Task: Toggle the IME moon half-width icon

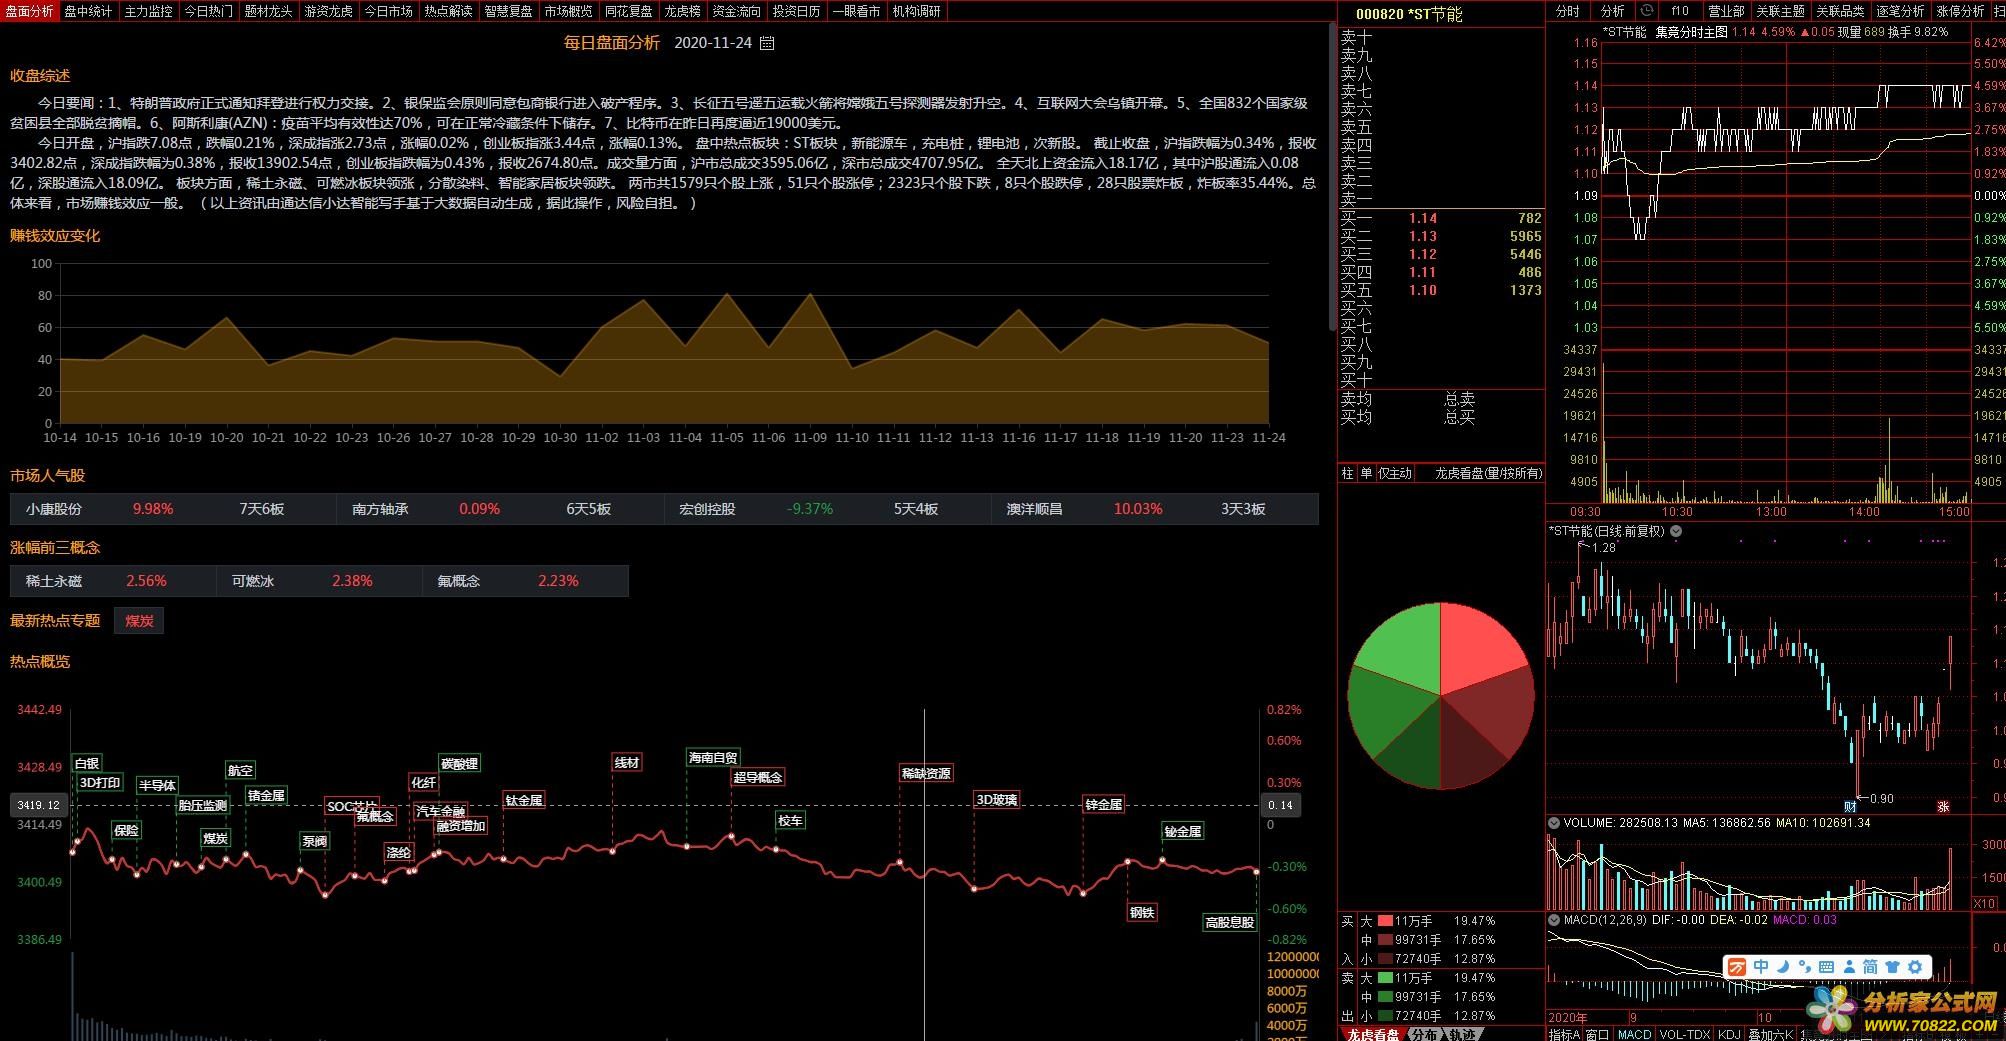Action: [x=1782, y=967]
